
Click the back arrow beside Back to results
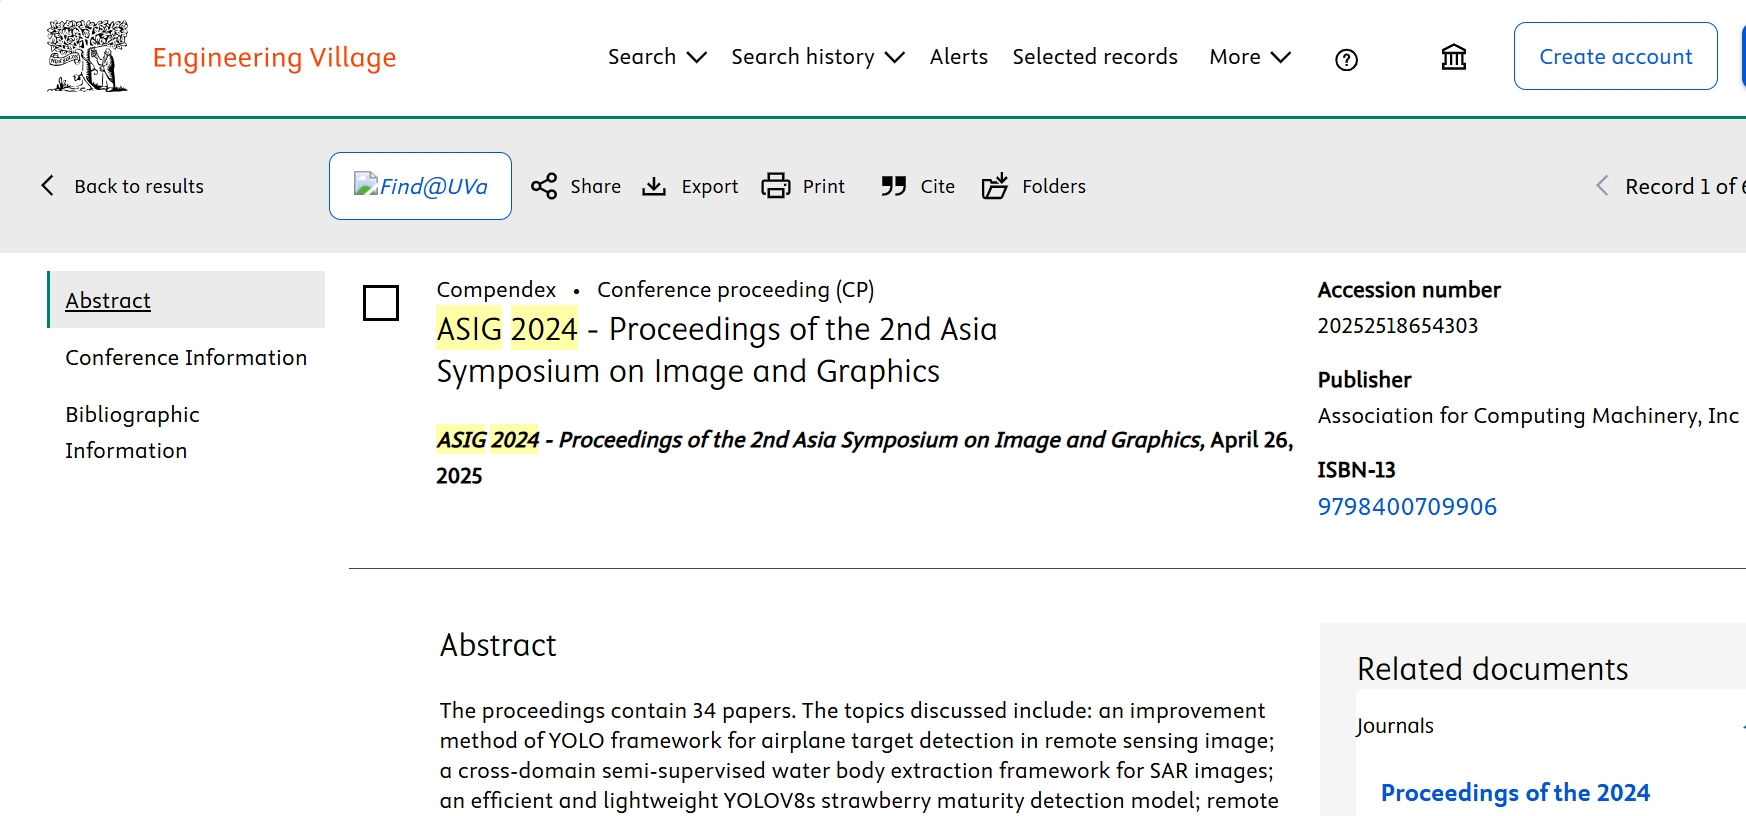tap(48, 185)
